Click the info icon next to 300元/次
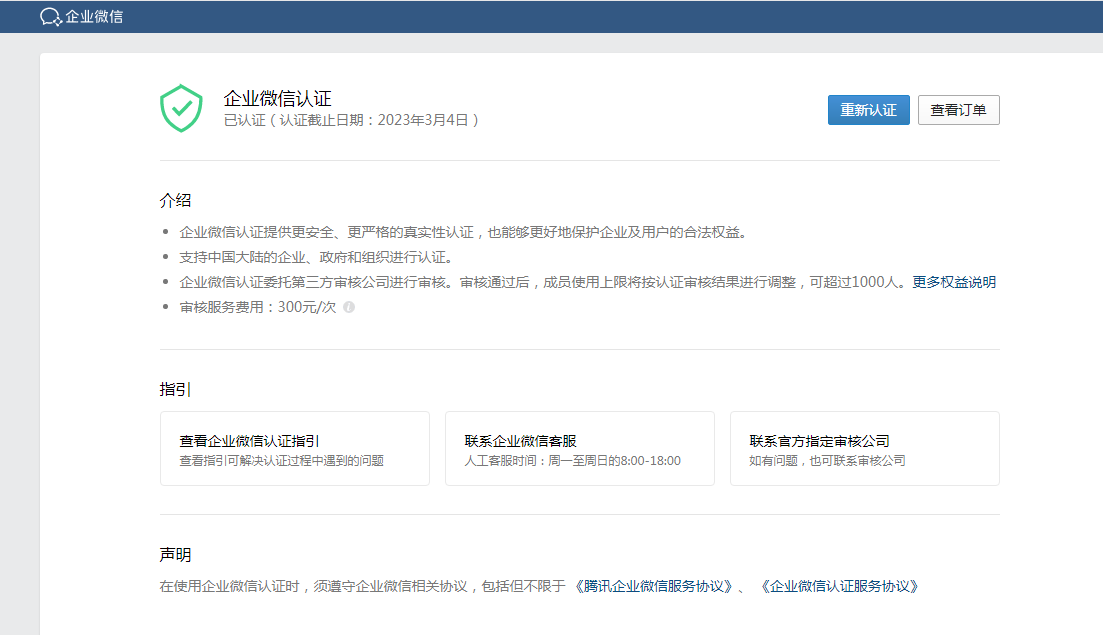The image size is (1103, 635). 349,307
